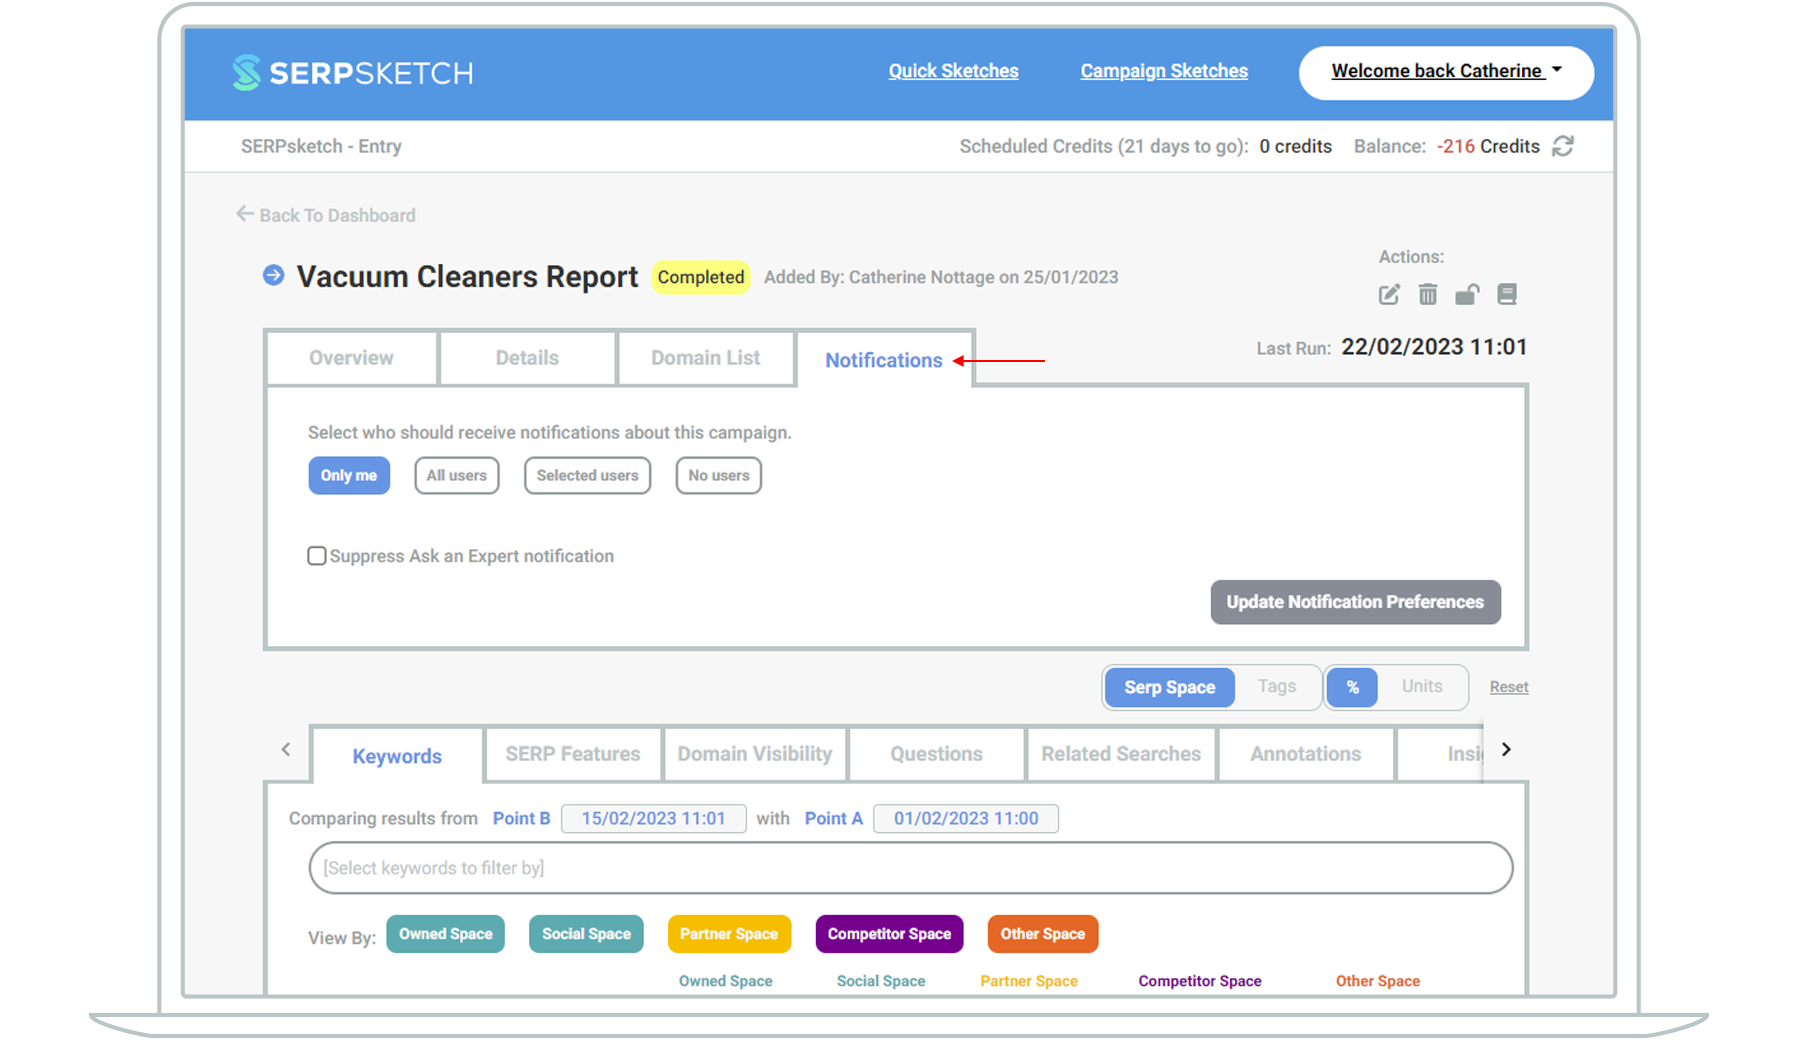The height and width of the screenshot is (1040, 1800).
Task: Switch the view toggle to Units
Action: 1421,687
